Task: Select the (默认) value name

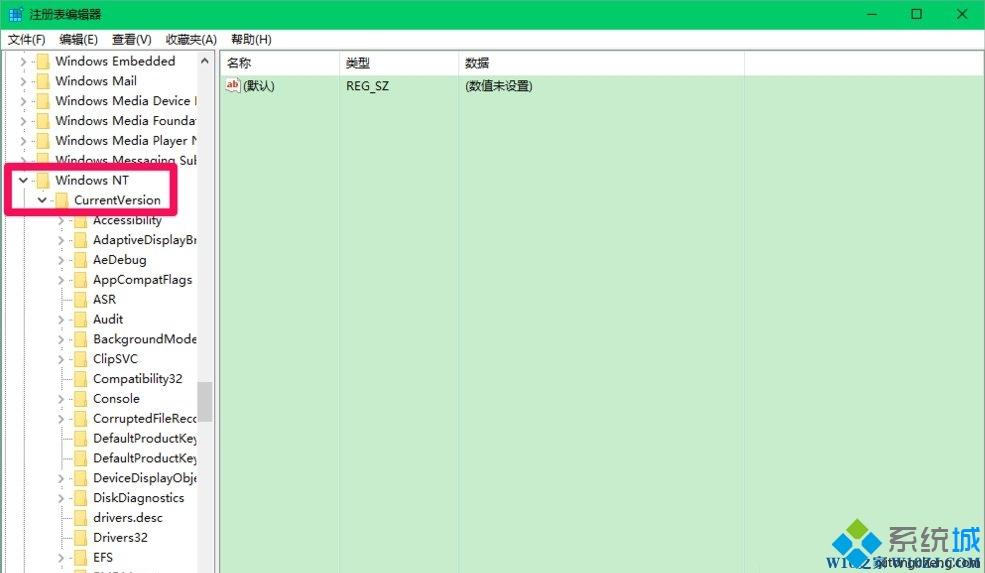Action: coord(259,86)
